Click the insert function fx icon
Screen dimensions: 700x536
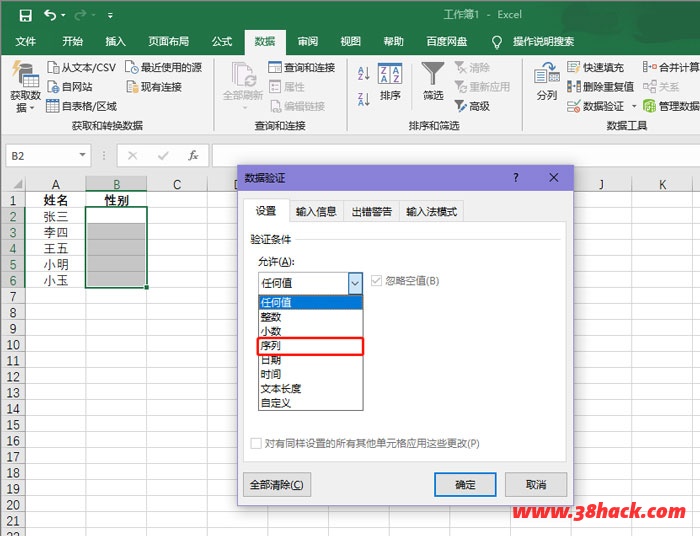click(x=192, y=156)
